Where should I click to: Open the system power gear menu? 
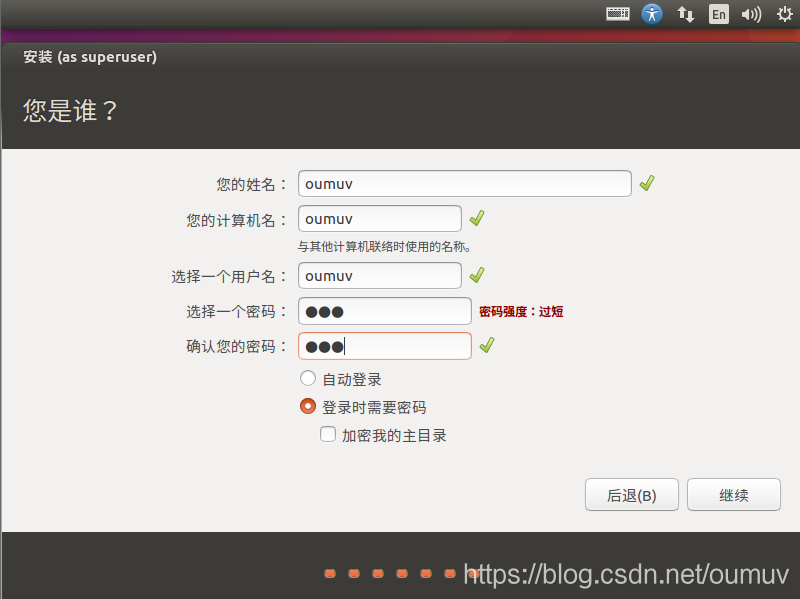pos(784,14)
